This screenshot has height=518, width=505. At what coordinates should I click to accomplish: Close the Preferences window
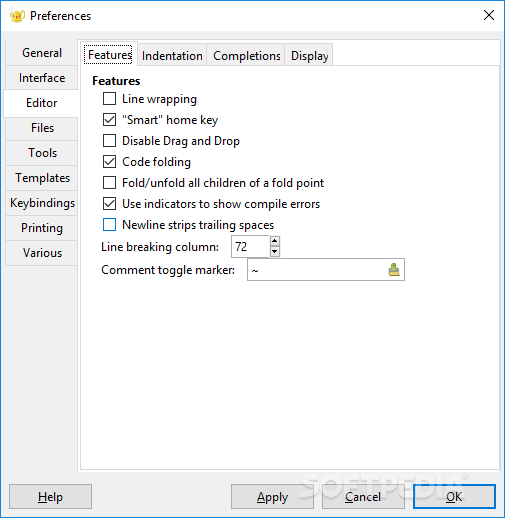[489, 15]
